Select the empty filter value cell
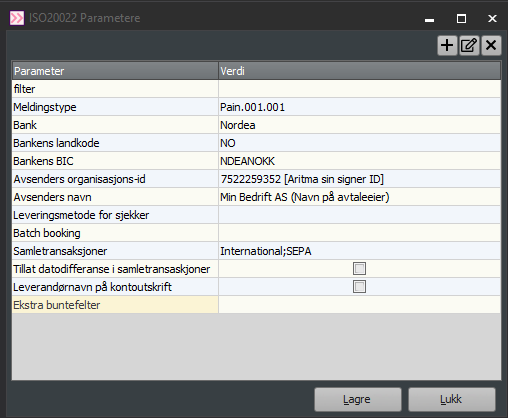Image resolution: width=508 pixels, height=418 pixels. point(360,89)
